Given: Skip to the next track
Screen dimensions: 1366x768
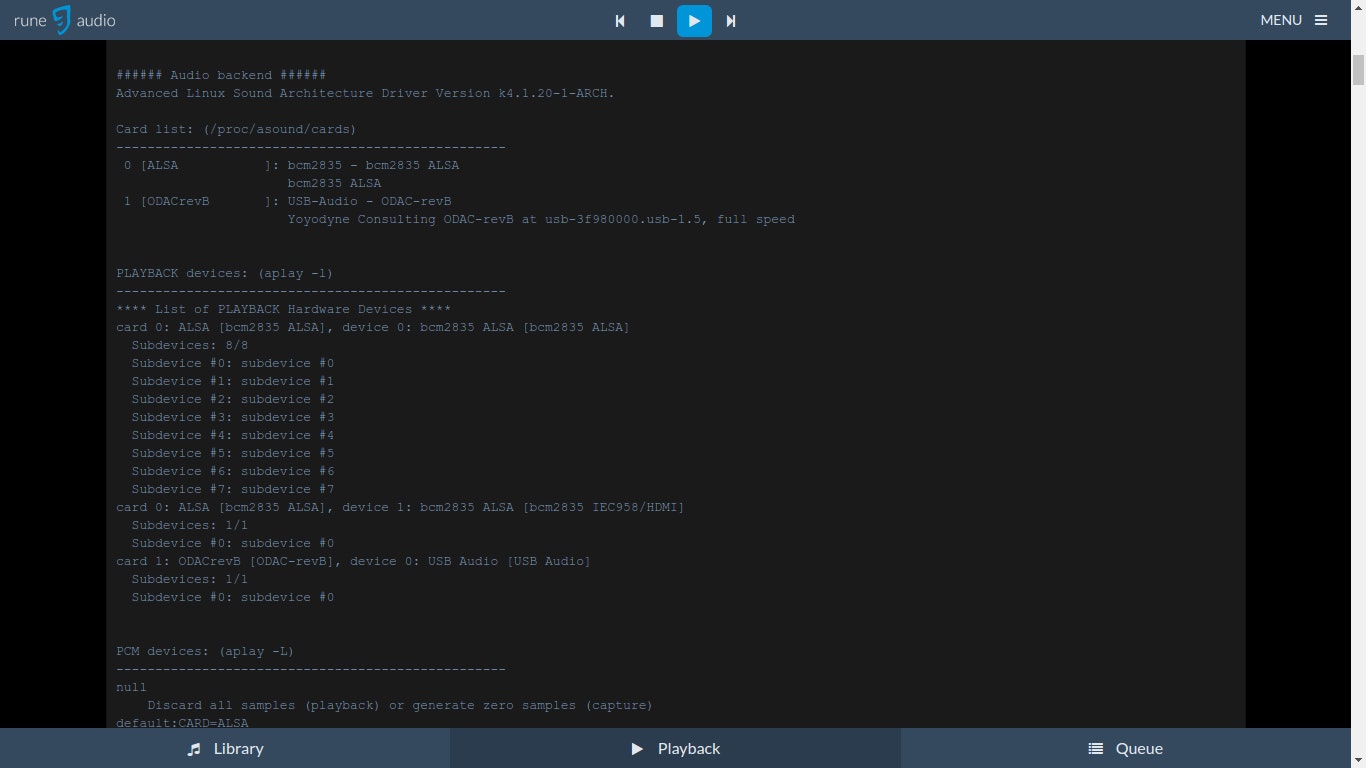Looking at the screenshot, I should [731, 21].
